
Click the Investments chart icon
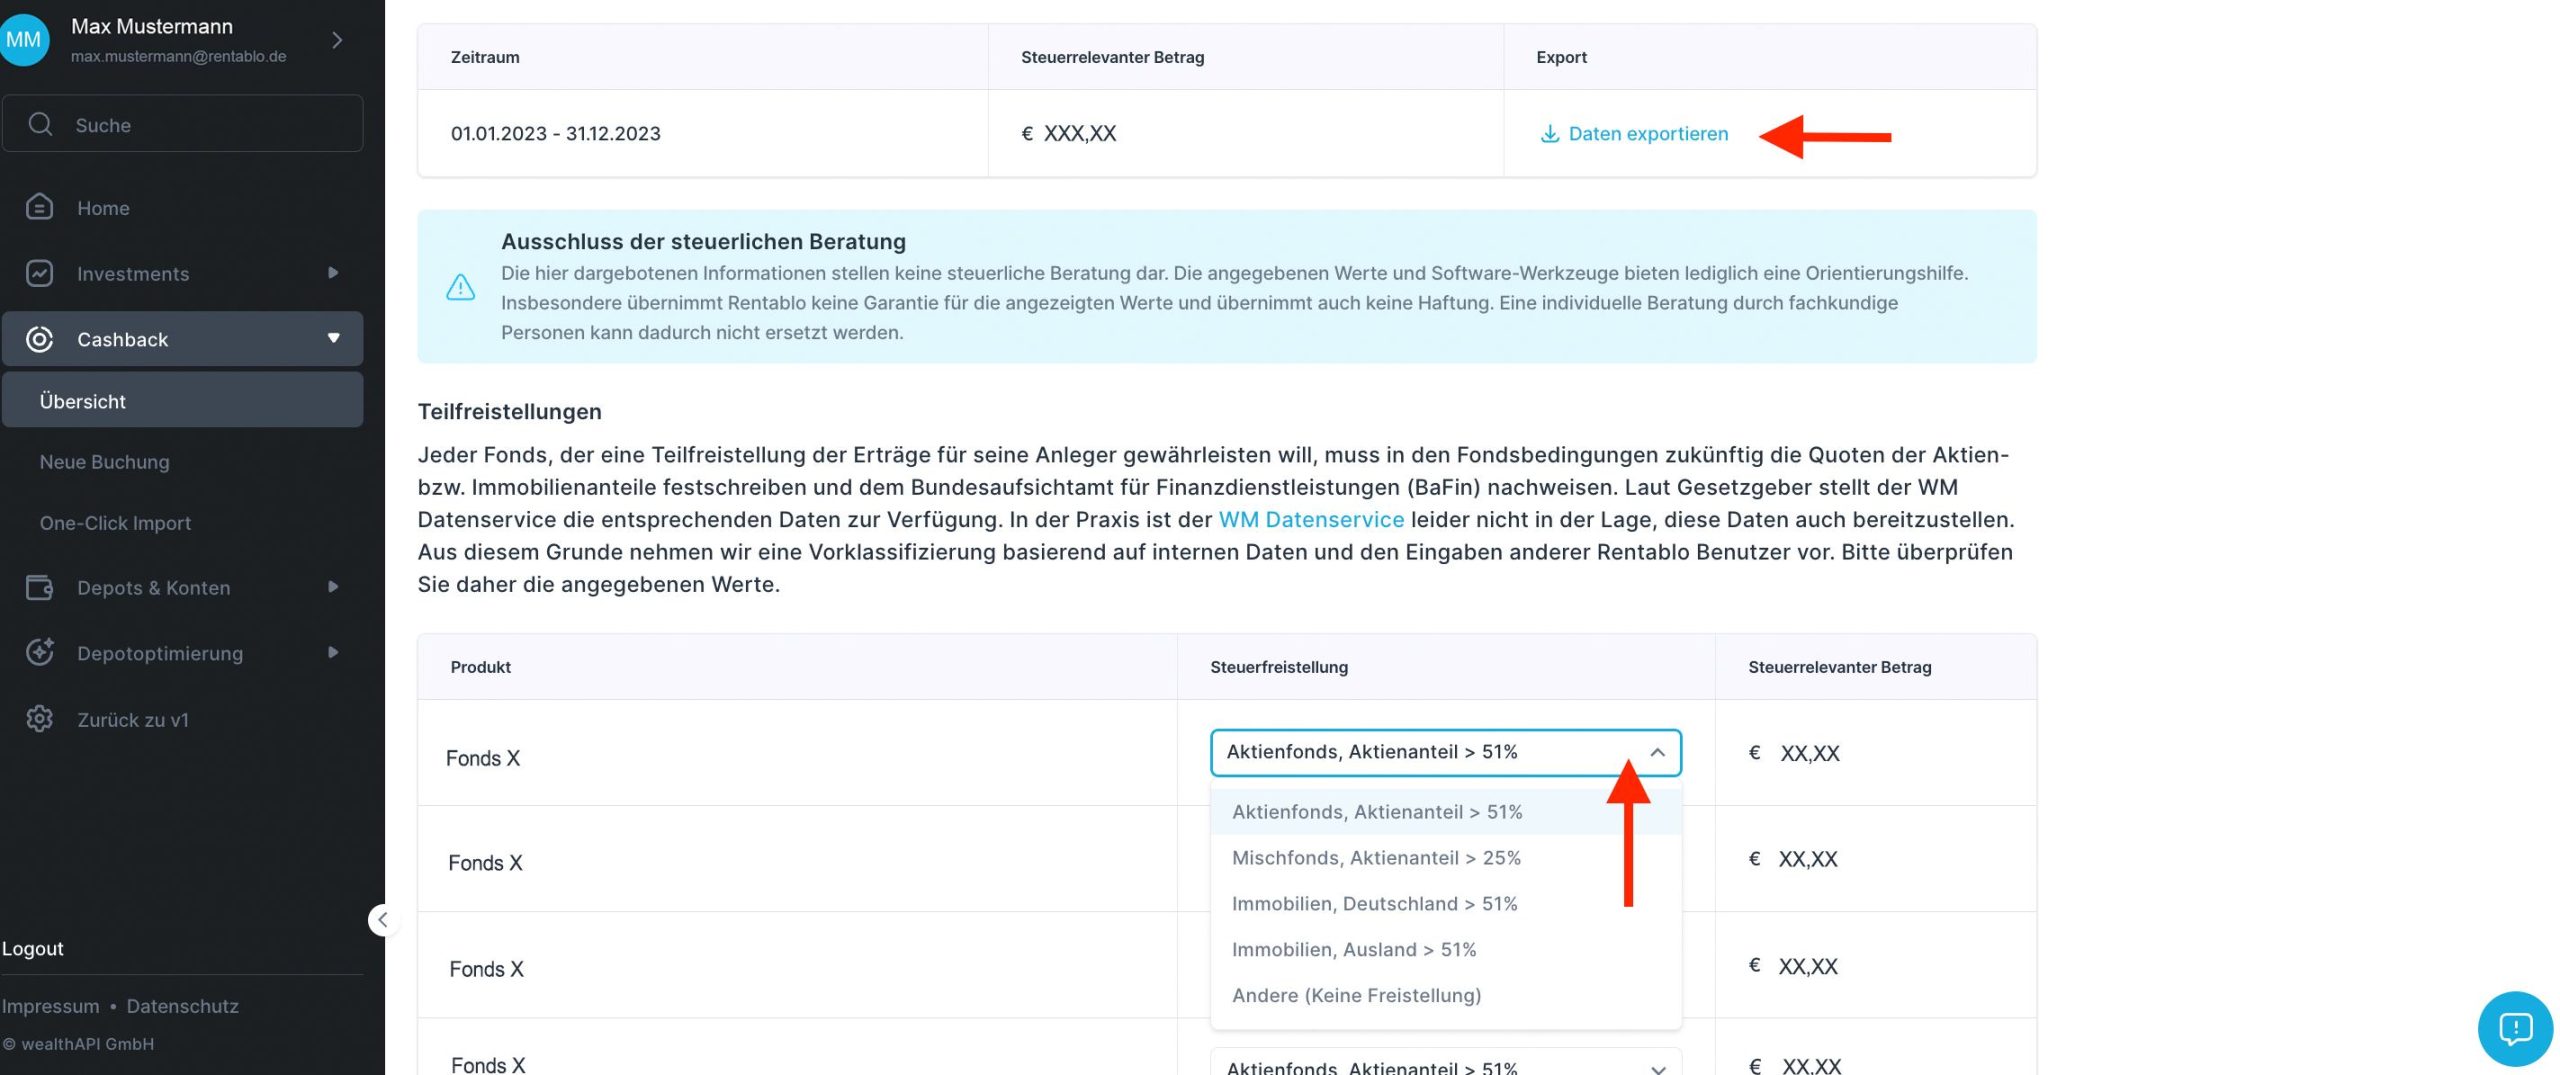39,273
